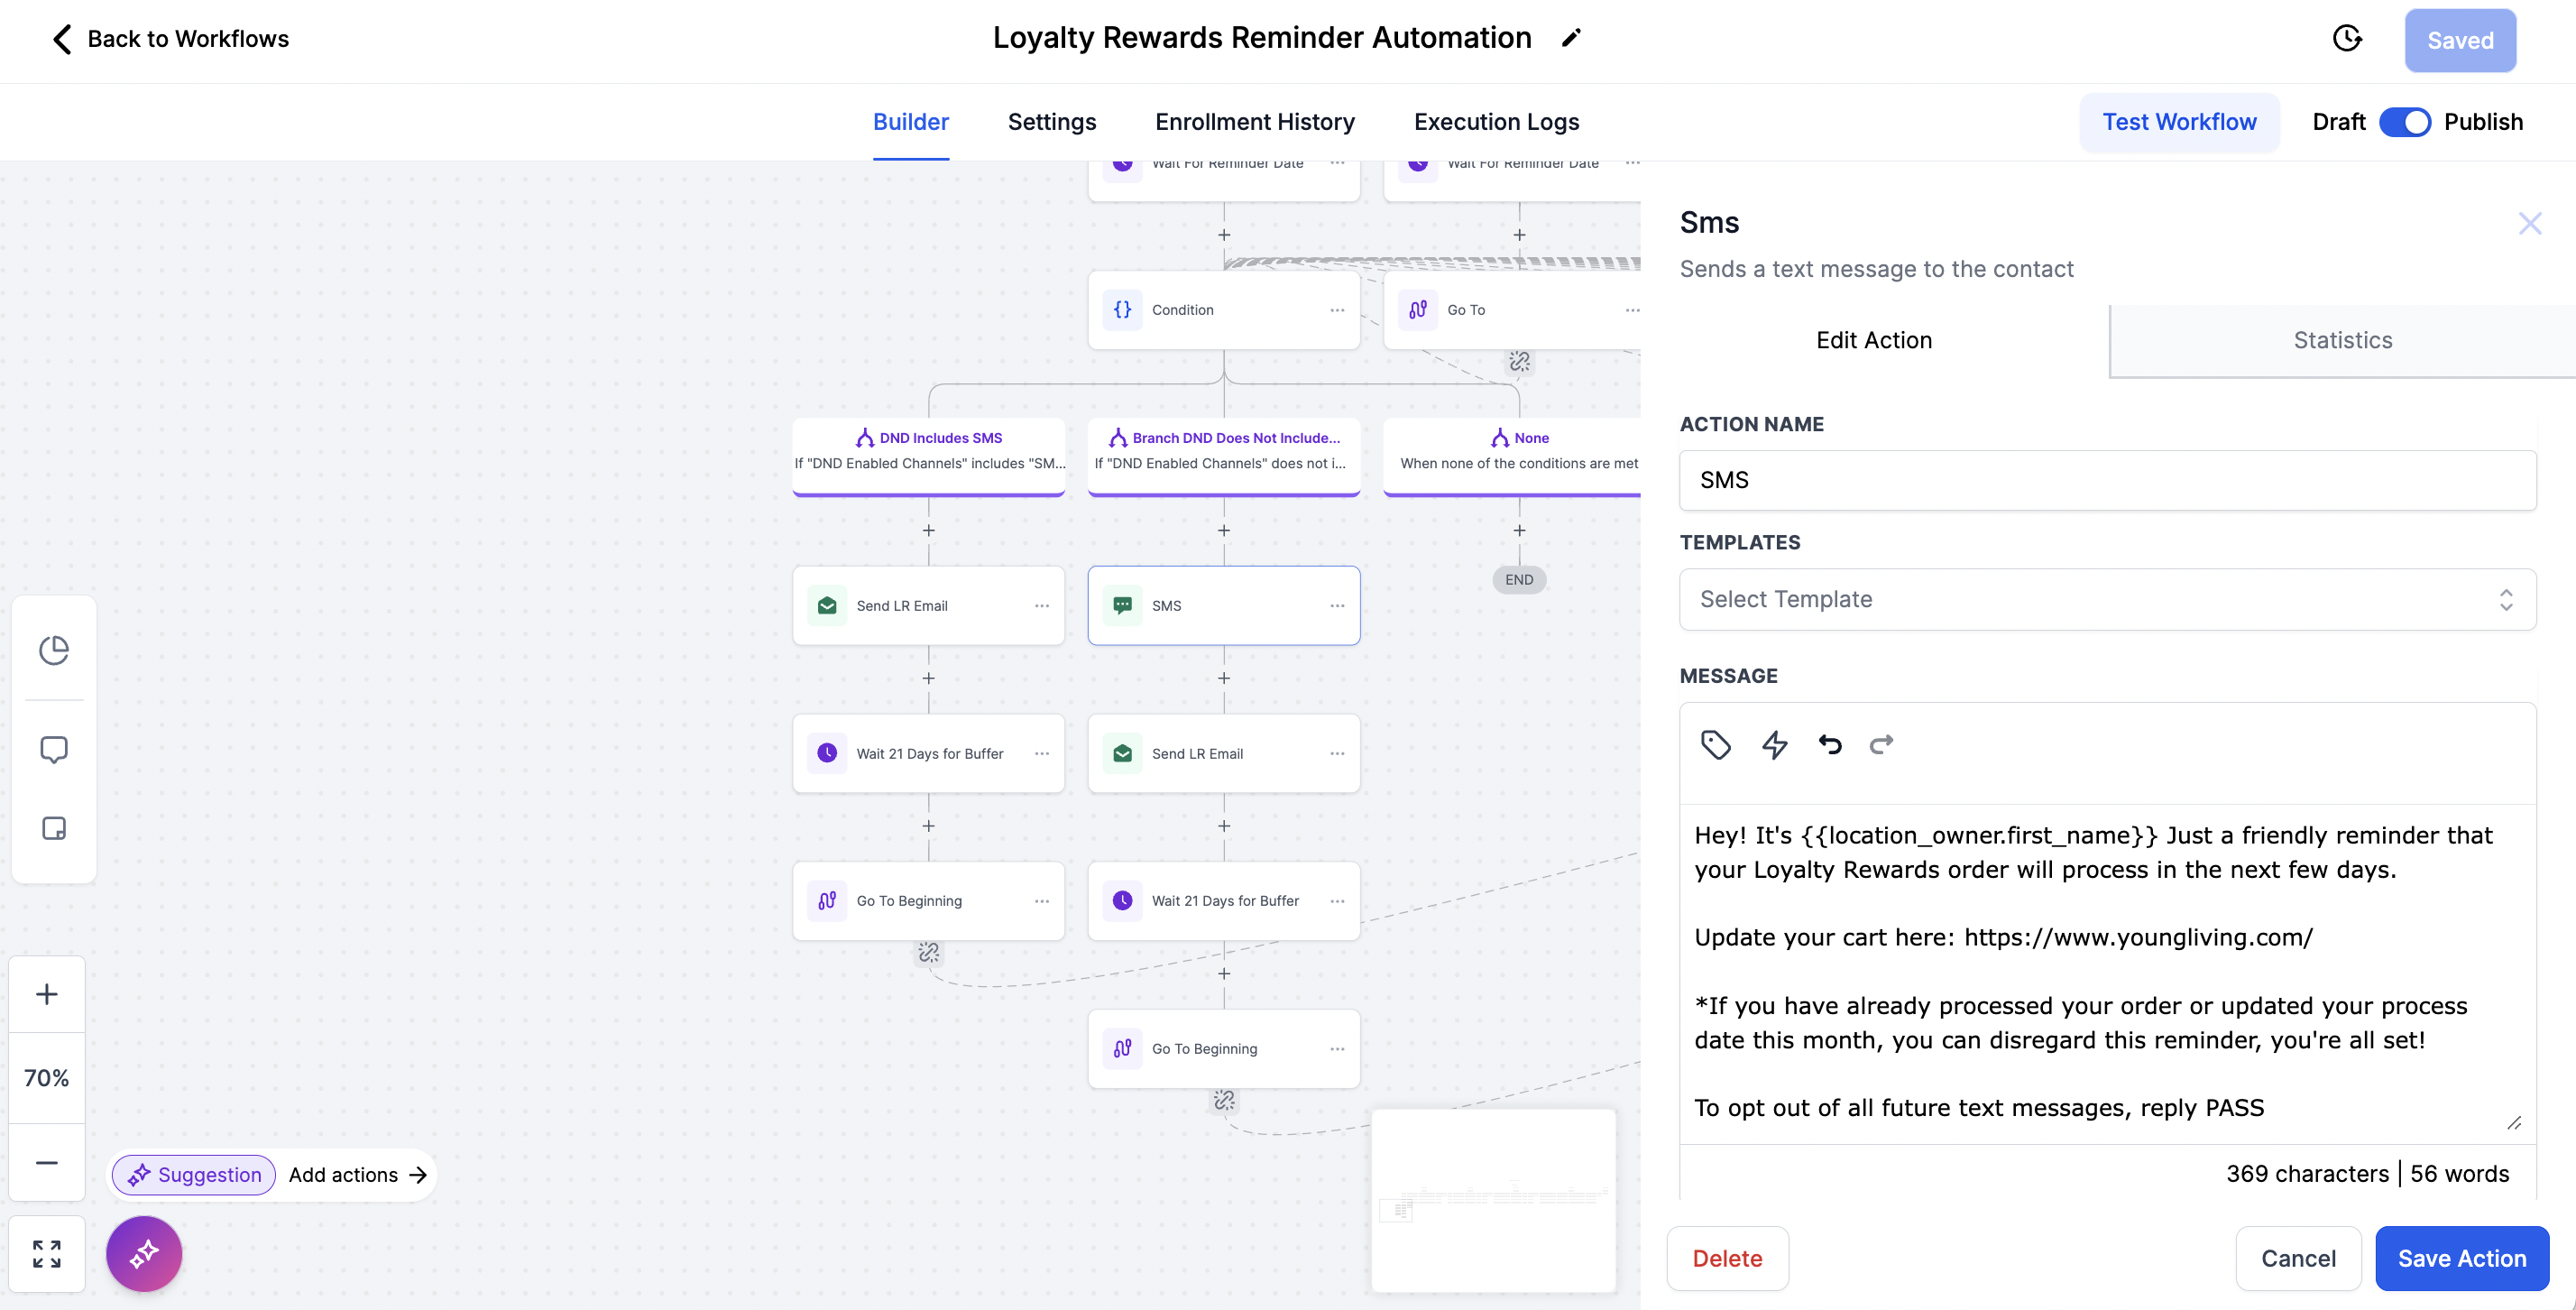Screen dimensions: 2576x1310
Task: Click the Suggestion pill
Action: [193, 1175]
